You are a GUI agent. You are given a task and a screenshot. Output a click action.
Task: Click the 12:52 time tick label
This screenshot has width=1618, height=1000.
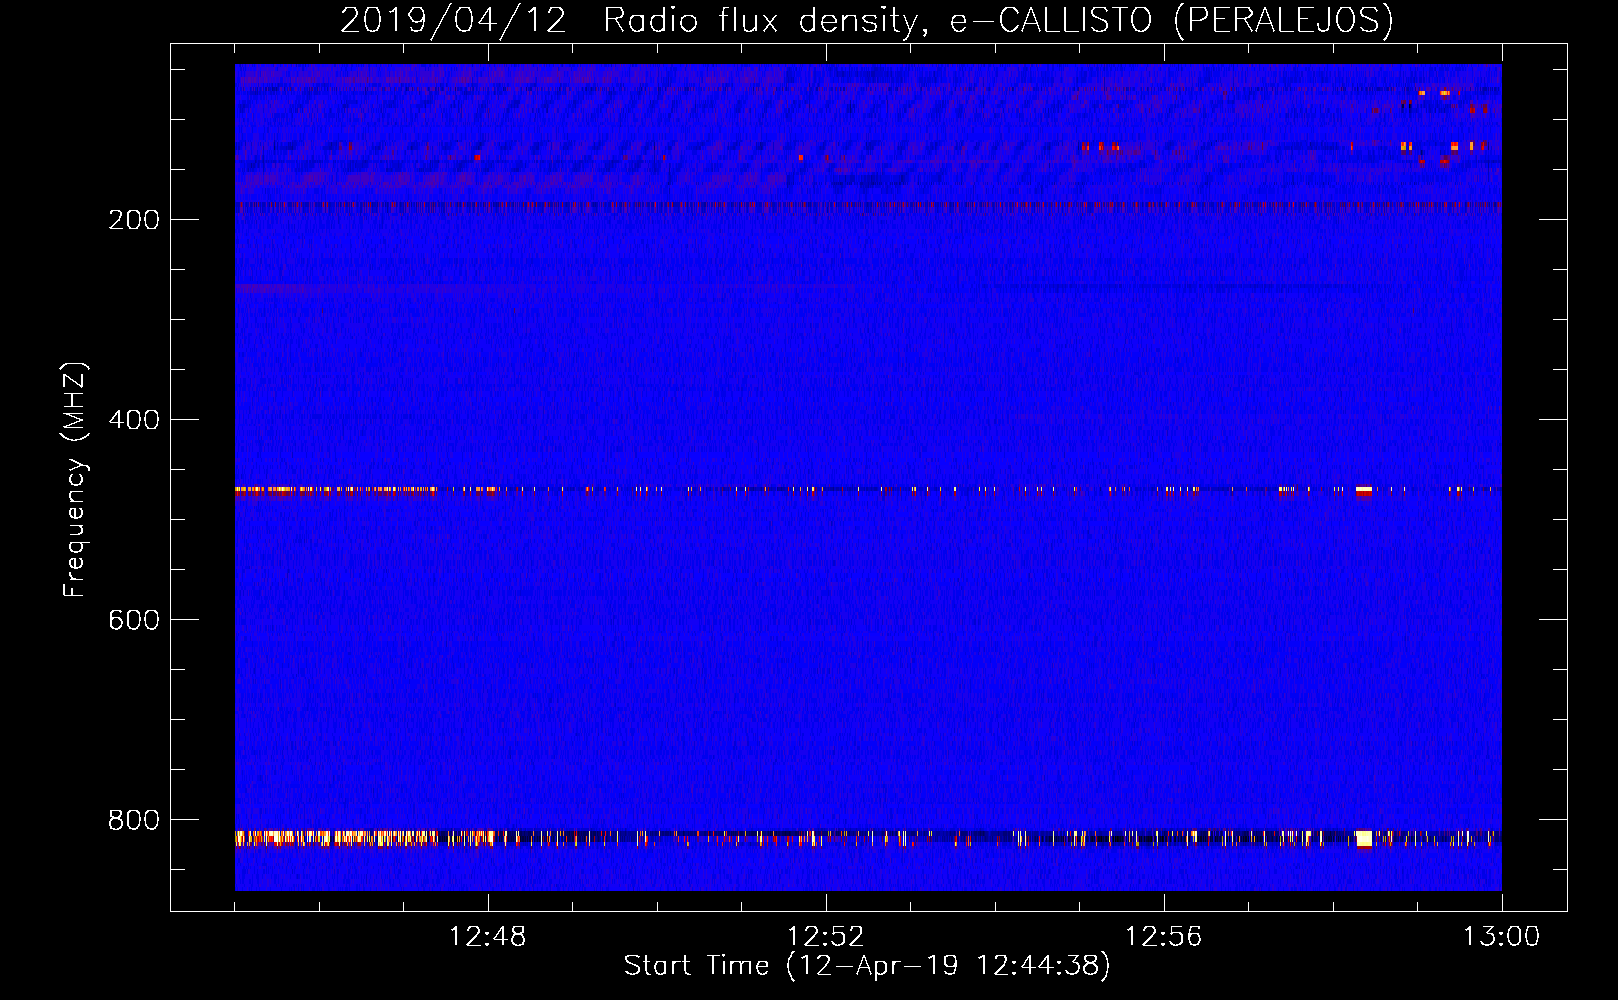pos(826,937)
